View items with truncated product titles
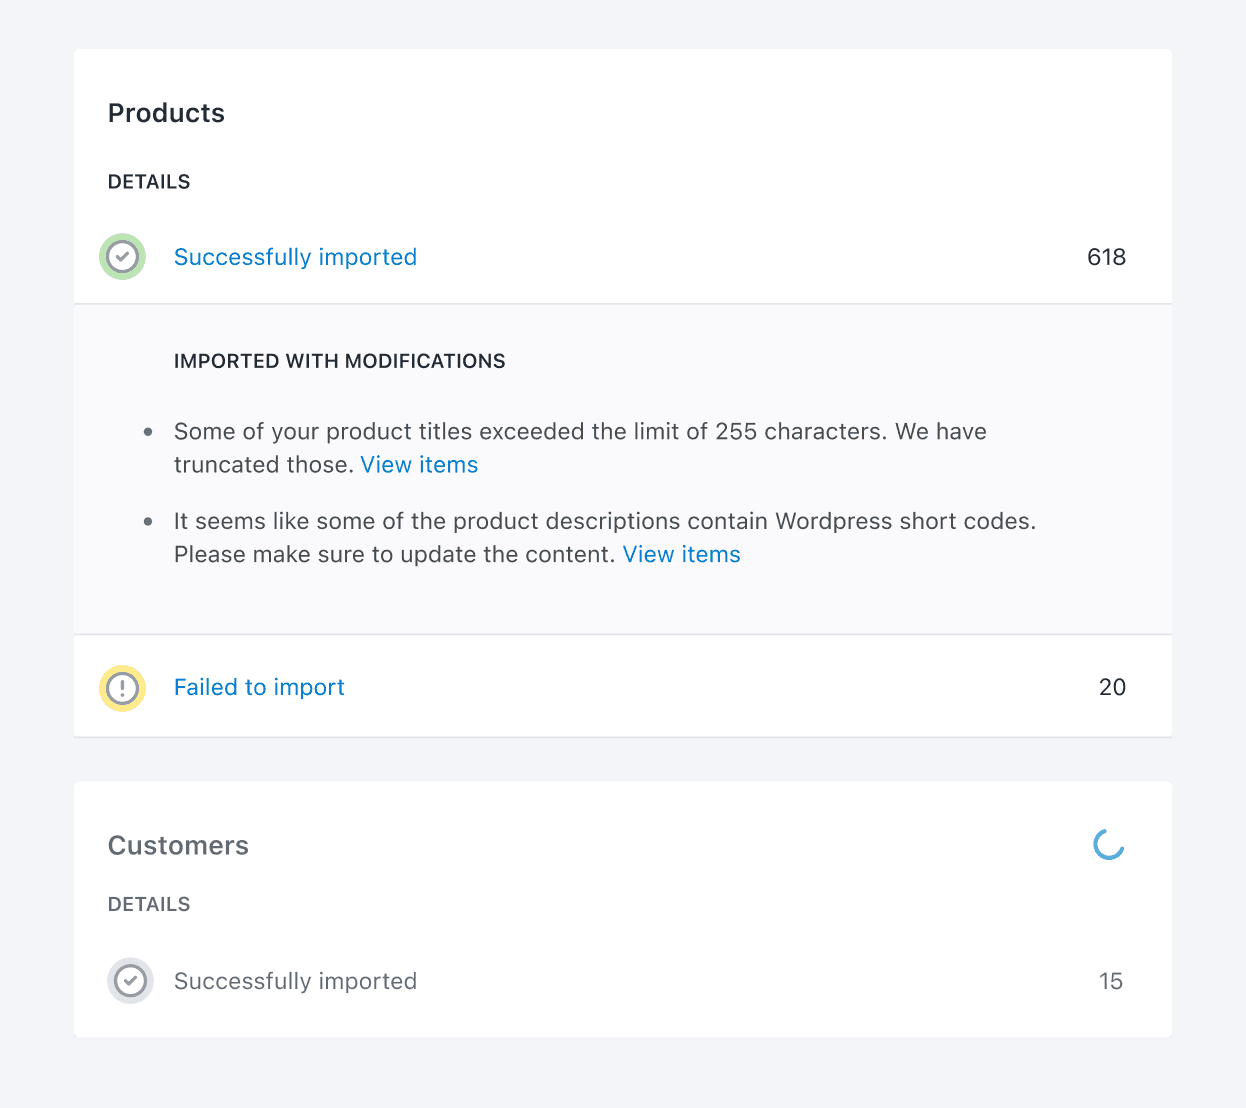The height and width of the screenshot is (1108, 1246). (x=419, y=465)
